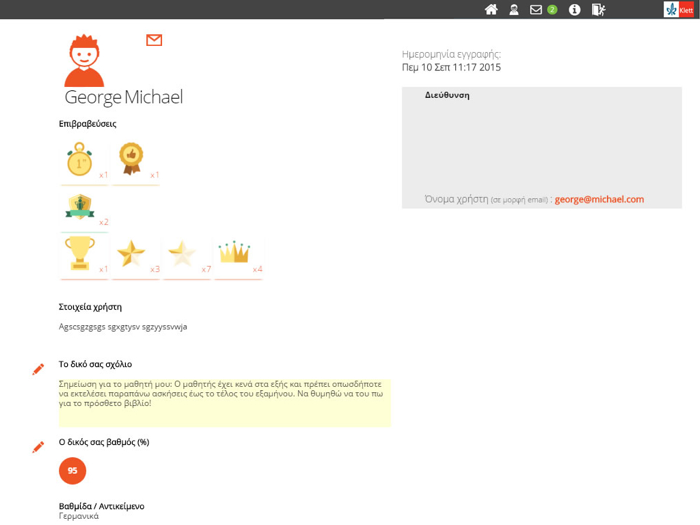Click George Michael's avatar picture
The width and height of the screenshot is (700, 525).
[x=84, y=61]
